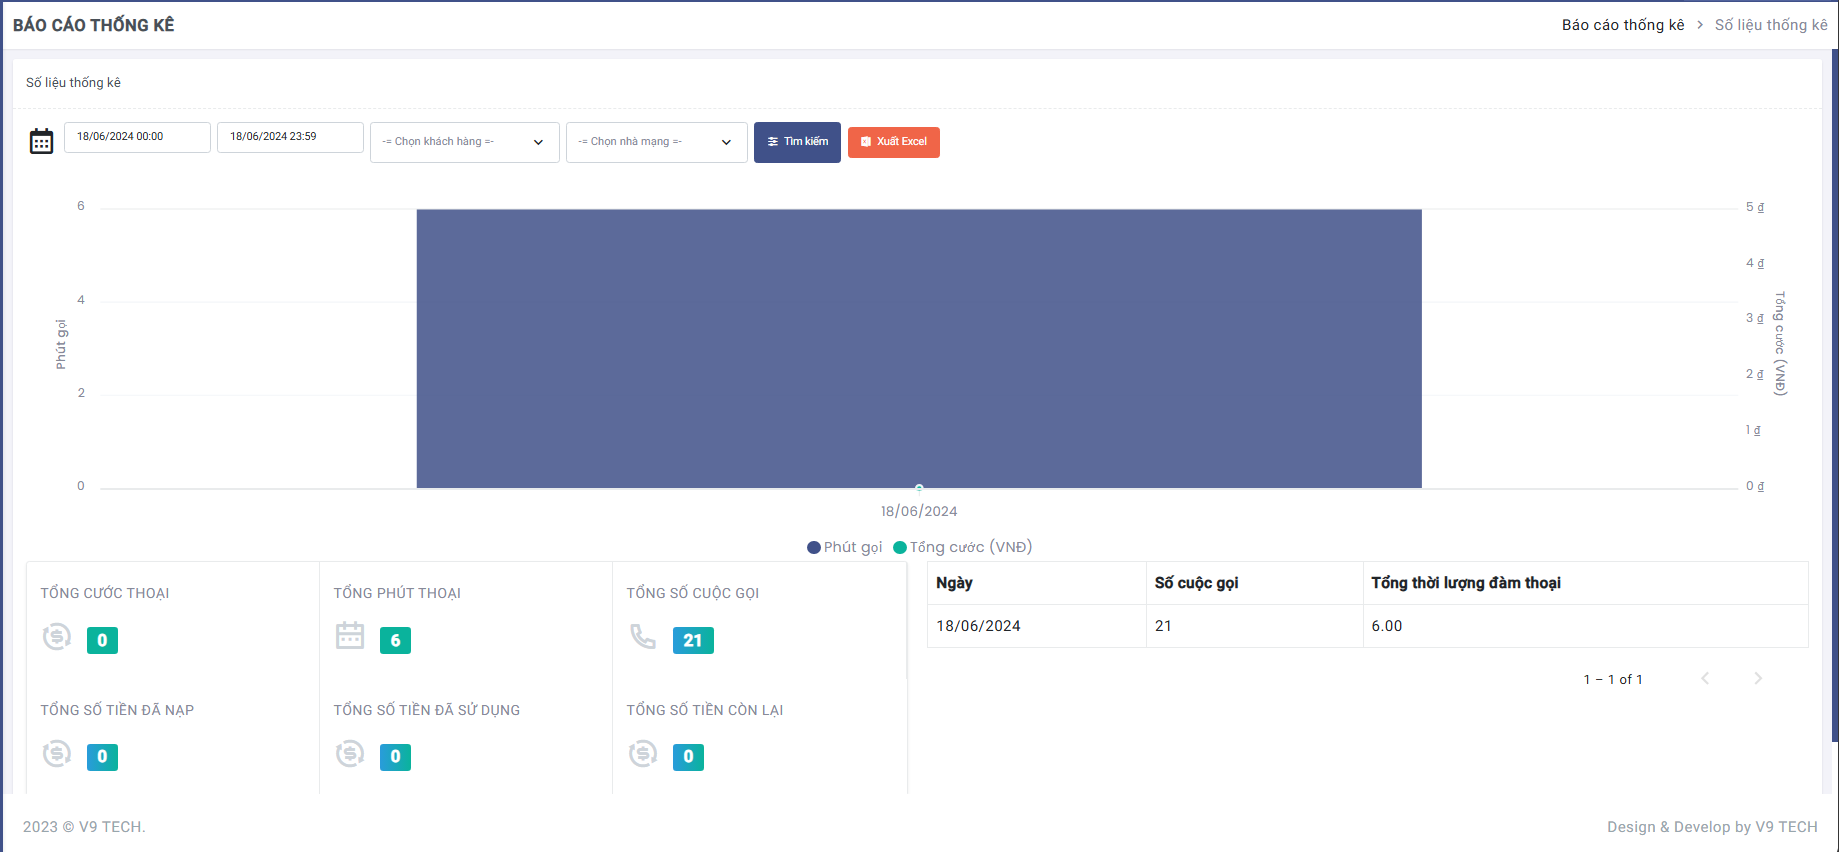Click the coin icon under Tổng số tiền còn lại

point(643,754)
